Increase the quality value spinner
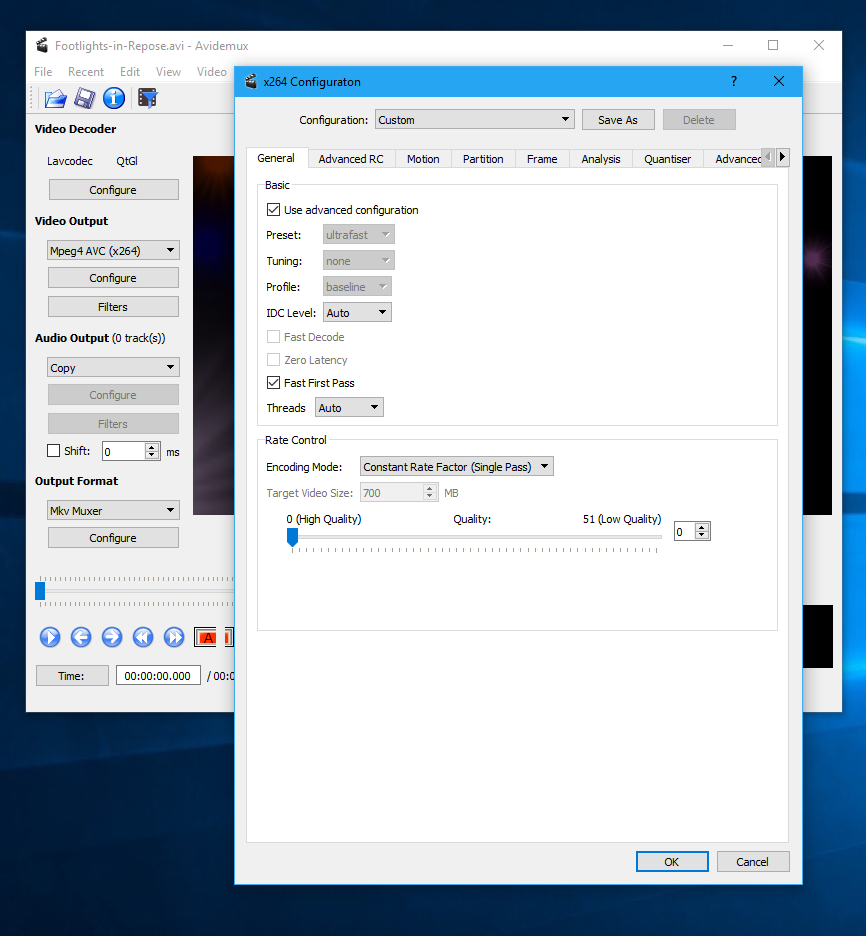This screenshot has width=866, height=936. (702, 526)
